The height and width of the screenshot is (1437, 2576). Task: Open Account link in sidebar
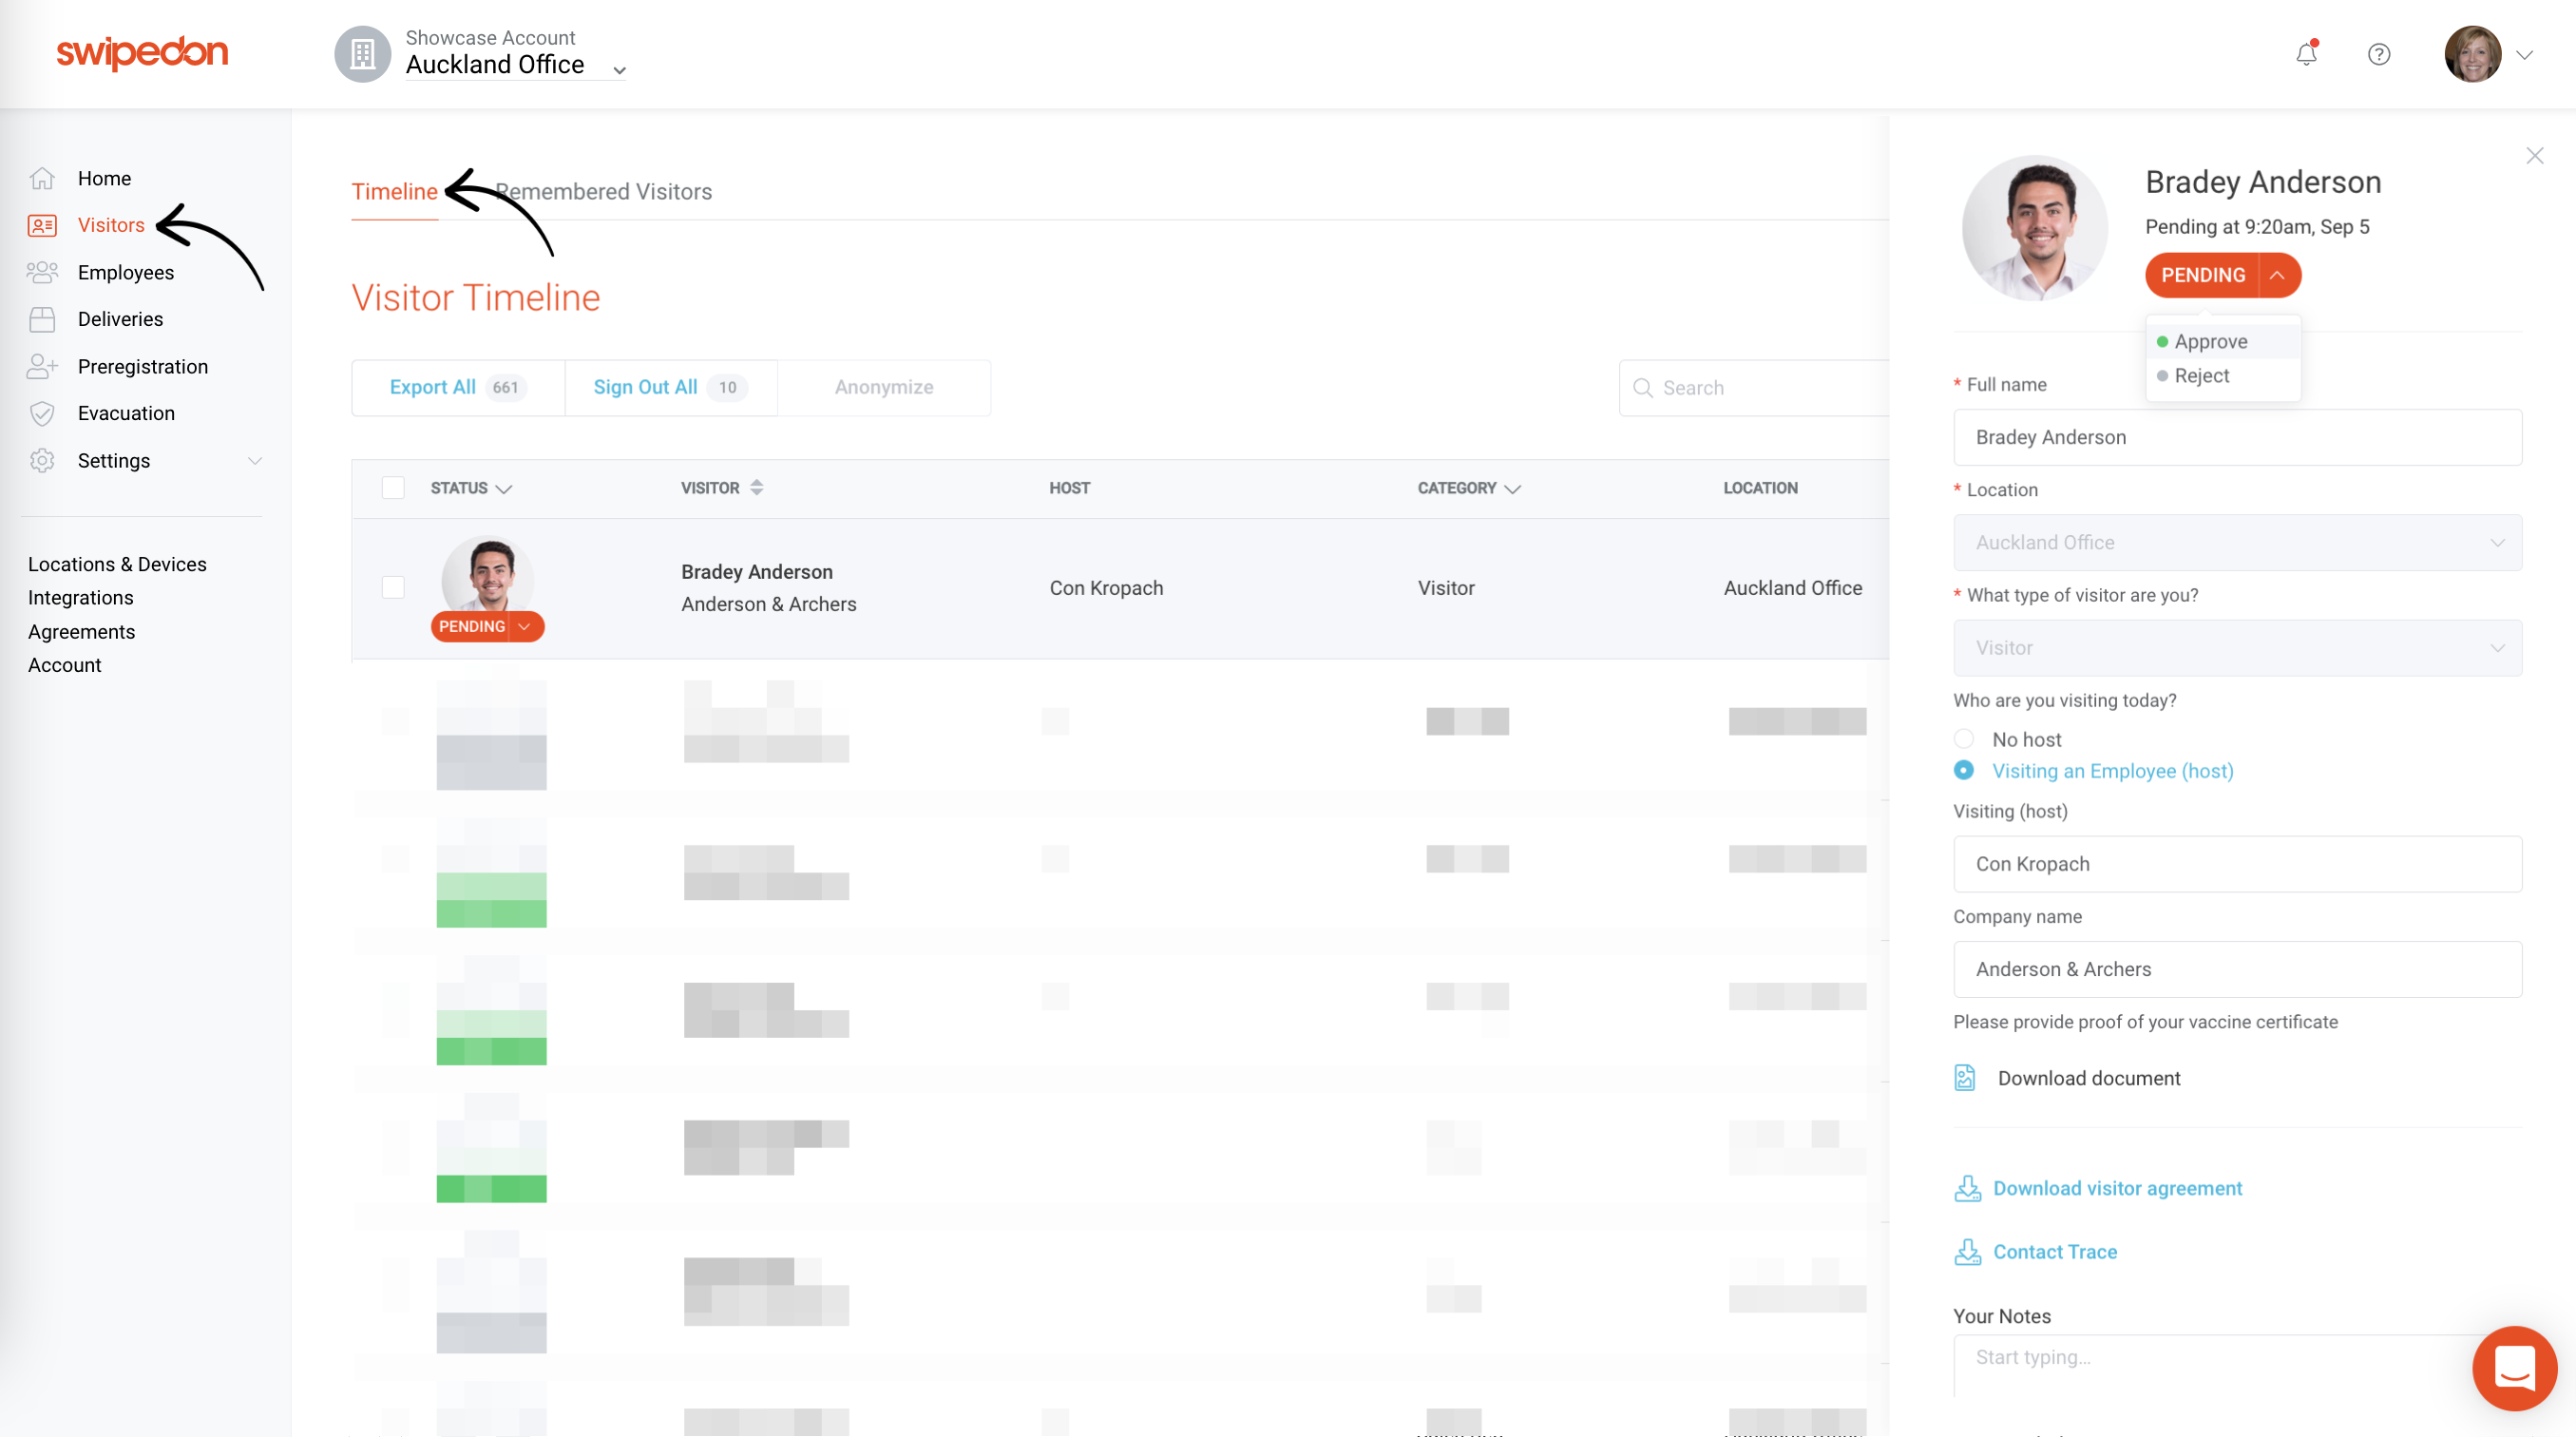(64, 665)
